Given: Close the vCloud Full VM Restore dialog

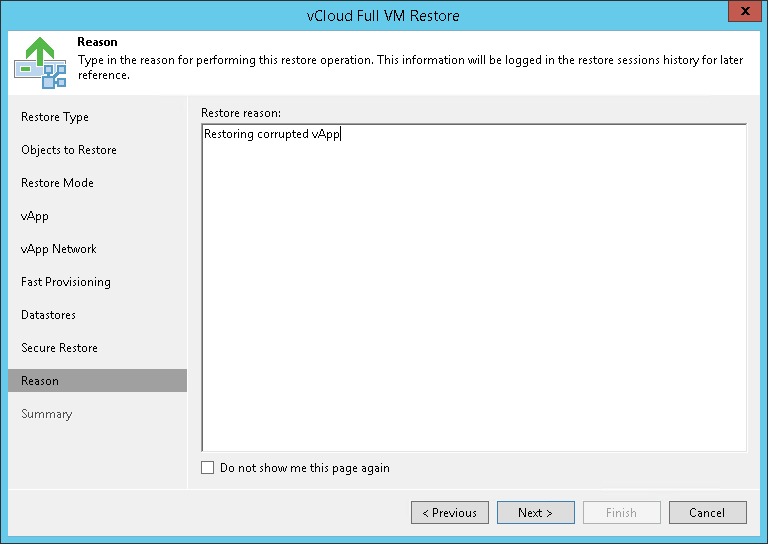Looking at the screenshot, I should 742,15.
